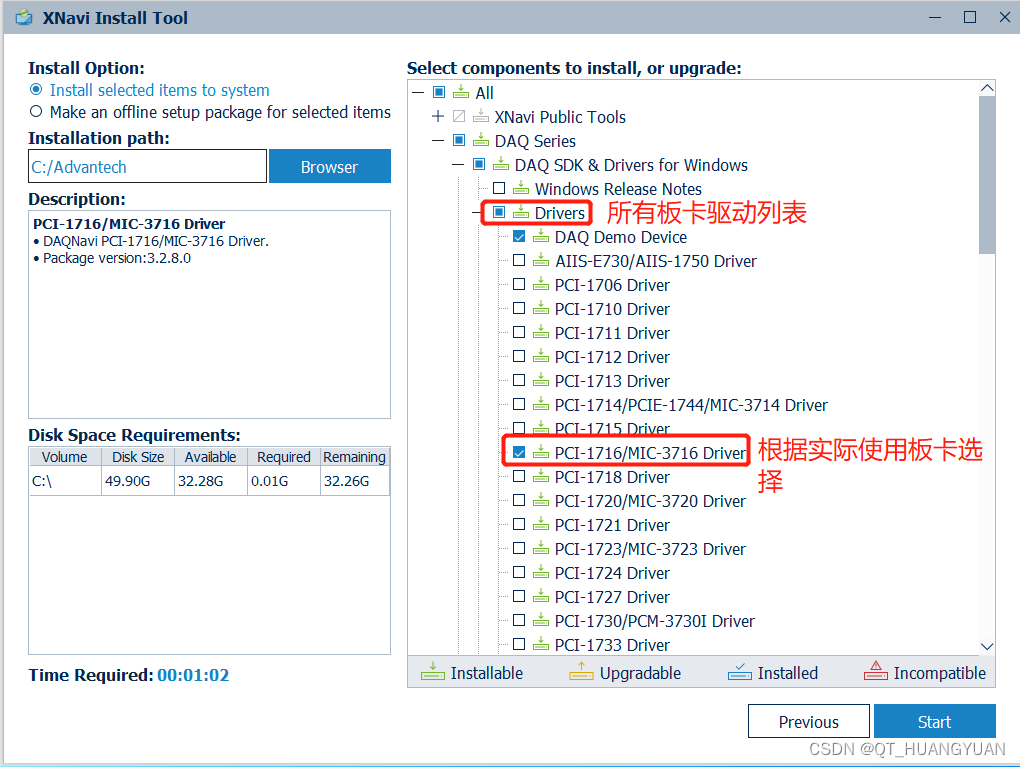
Task: Select Make an offline setup package option
Action: [36, 112]
